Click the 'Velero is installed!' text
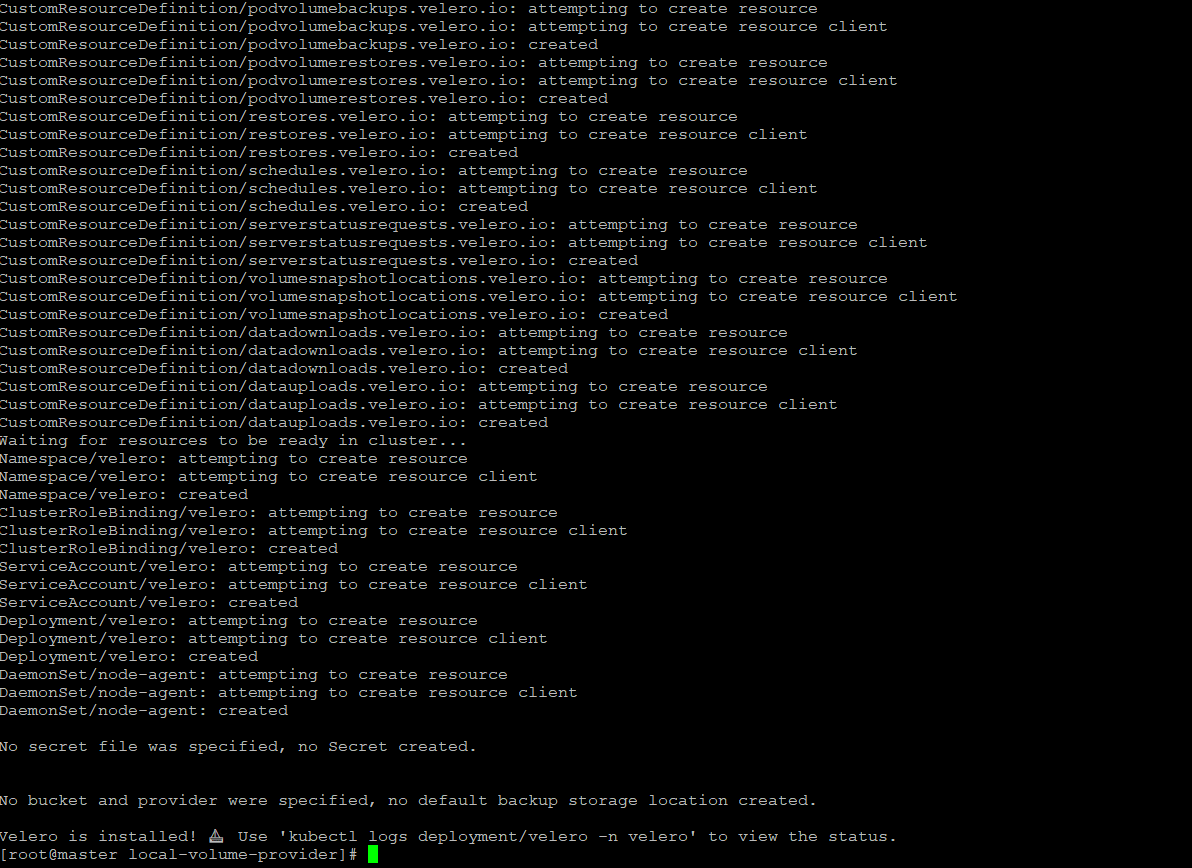The image size is (1192, 868). click(x=99, y=837)
